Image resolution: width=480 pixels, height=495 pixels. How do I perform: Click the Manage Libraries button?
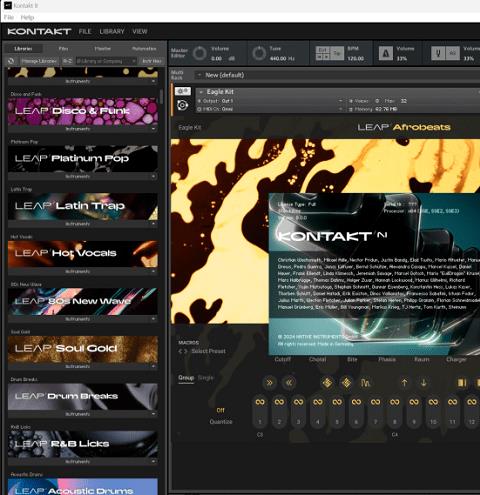click(x=39, y=61)
